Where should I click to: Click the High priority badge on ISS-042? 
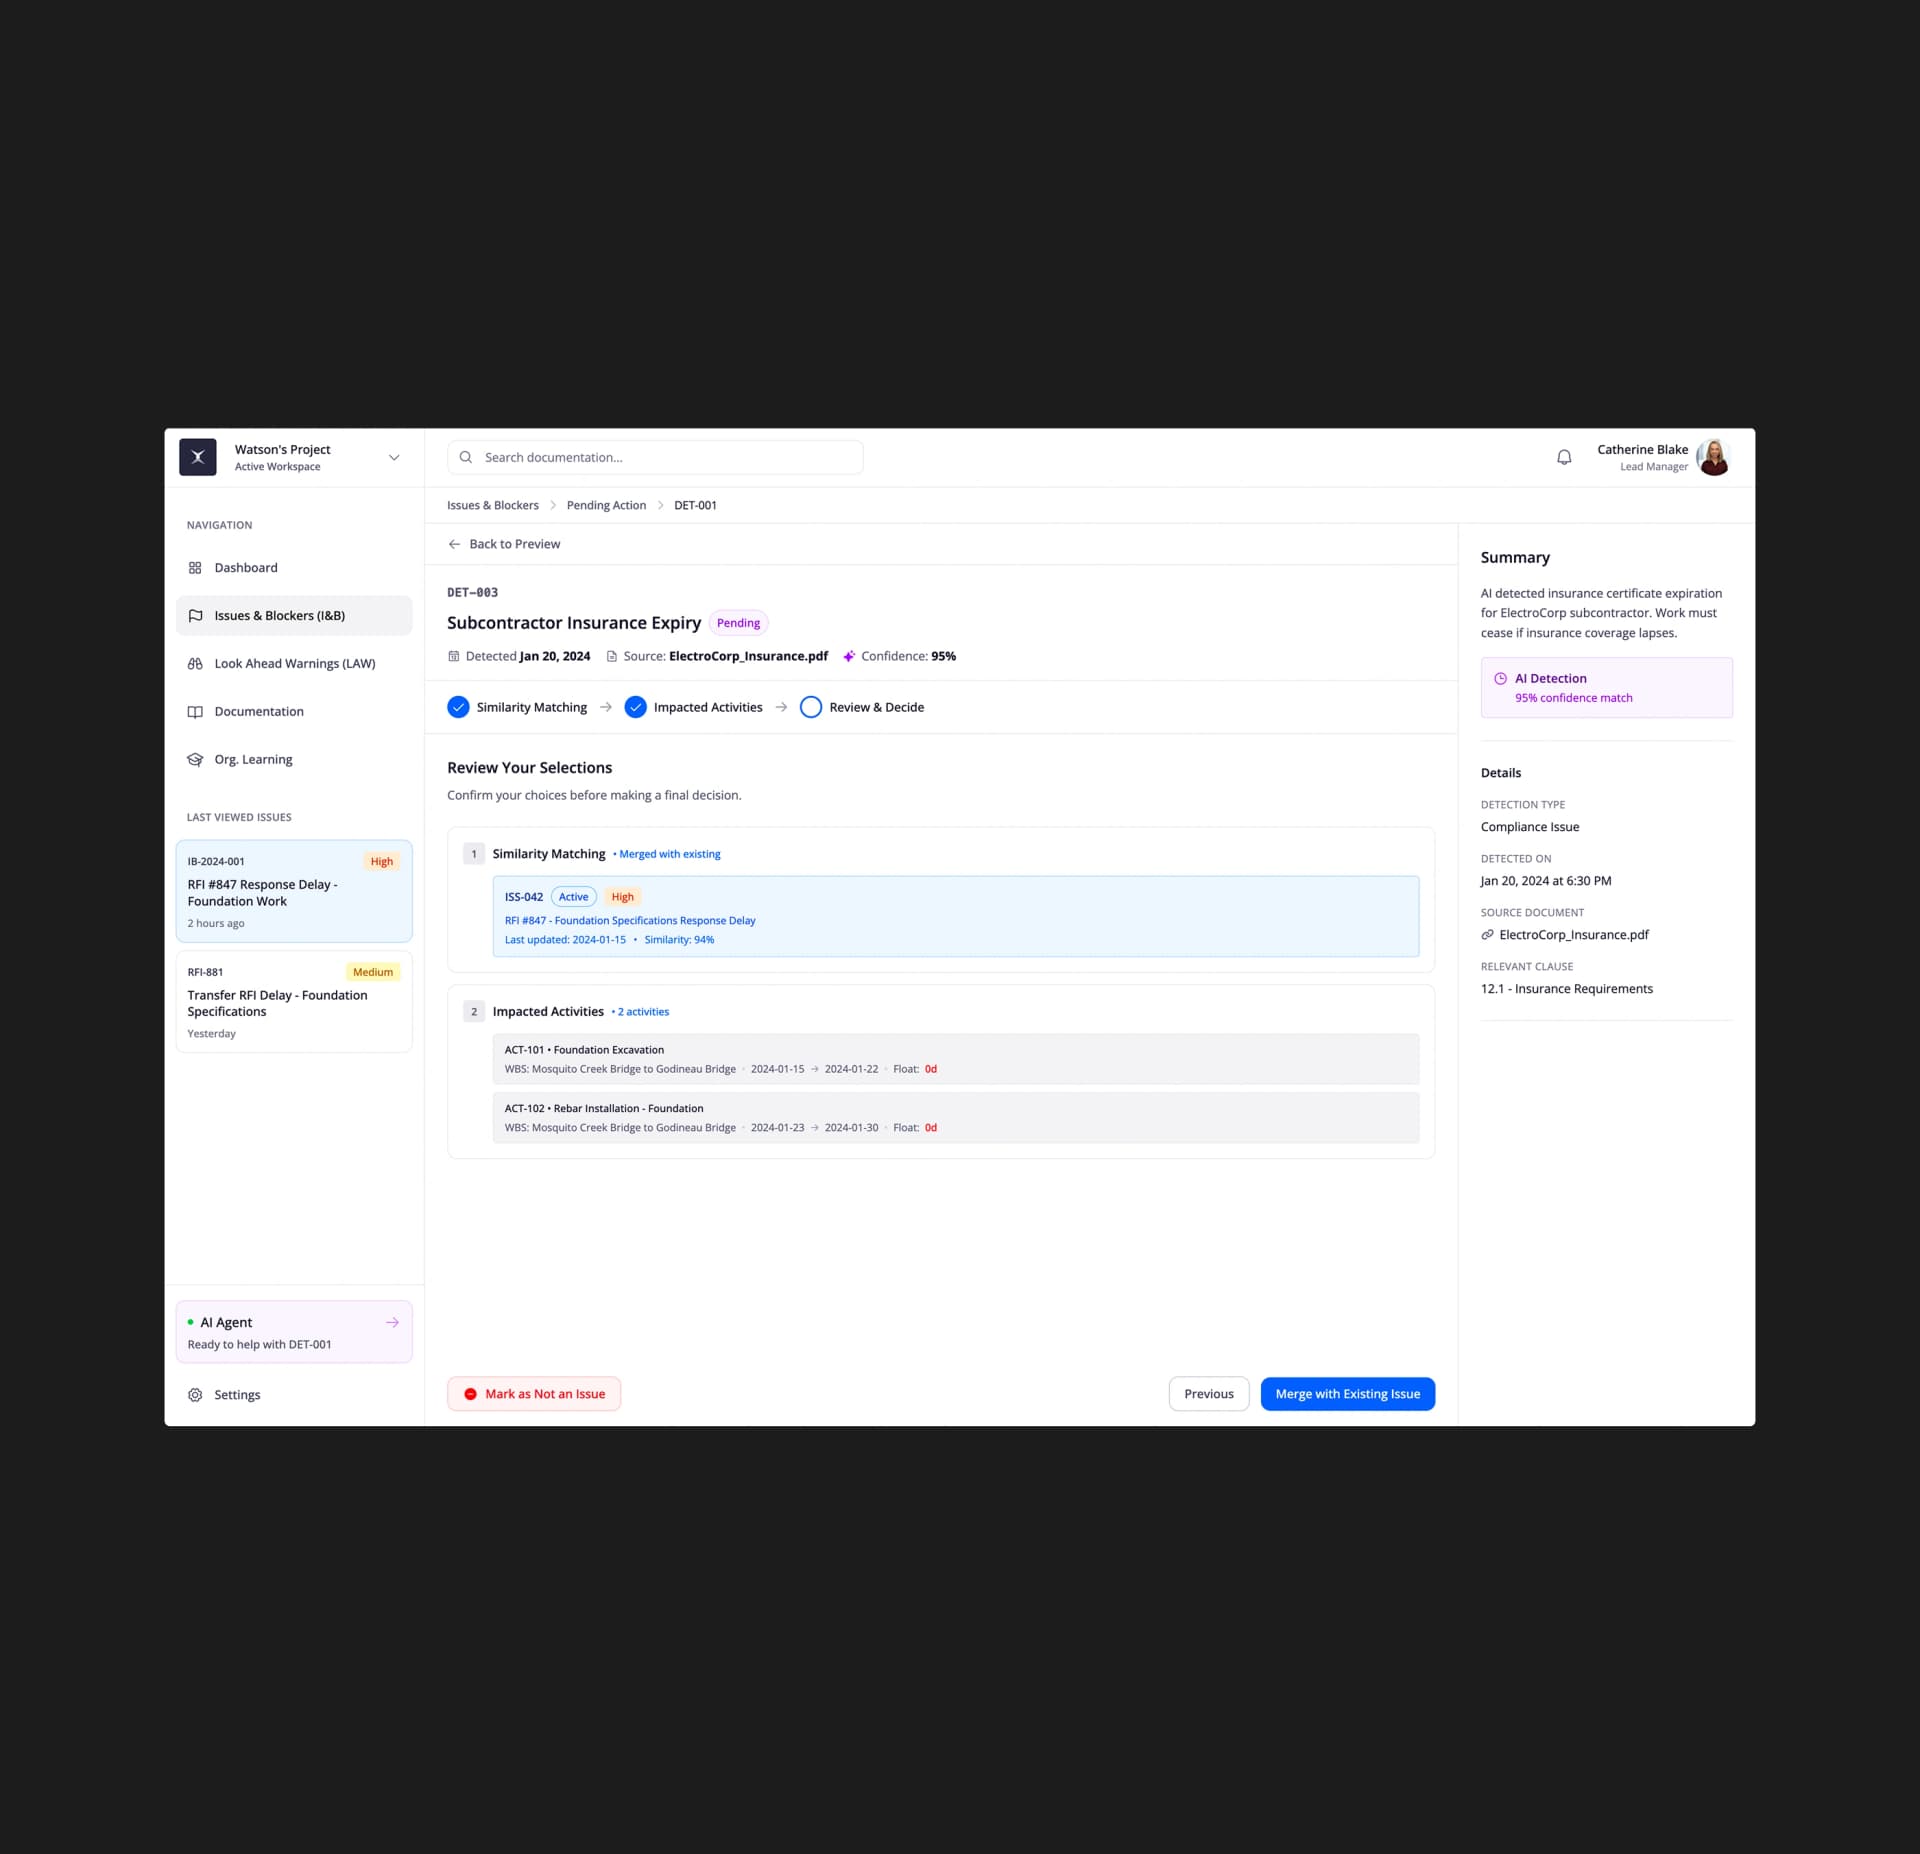pos(622,897)
